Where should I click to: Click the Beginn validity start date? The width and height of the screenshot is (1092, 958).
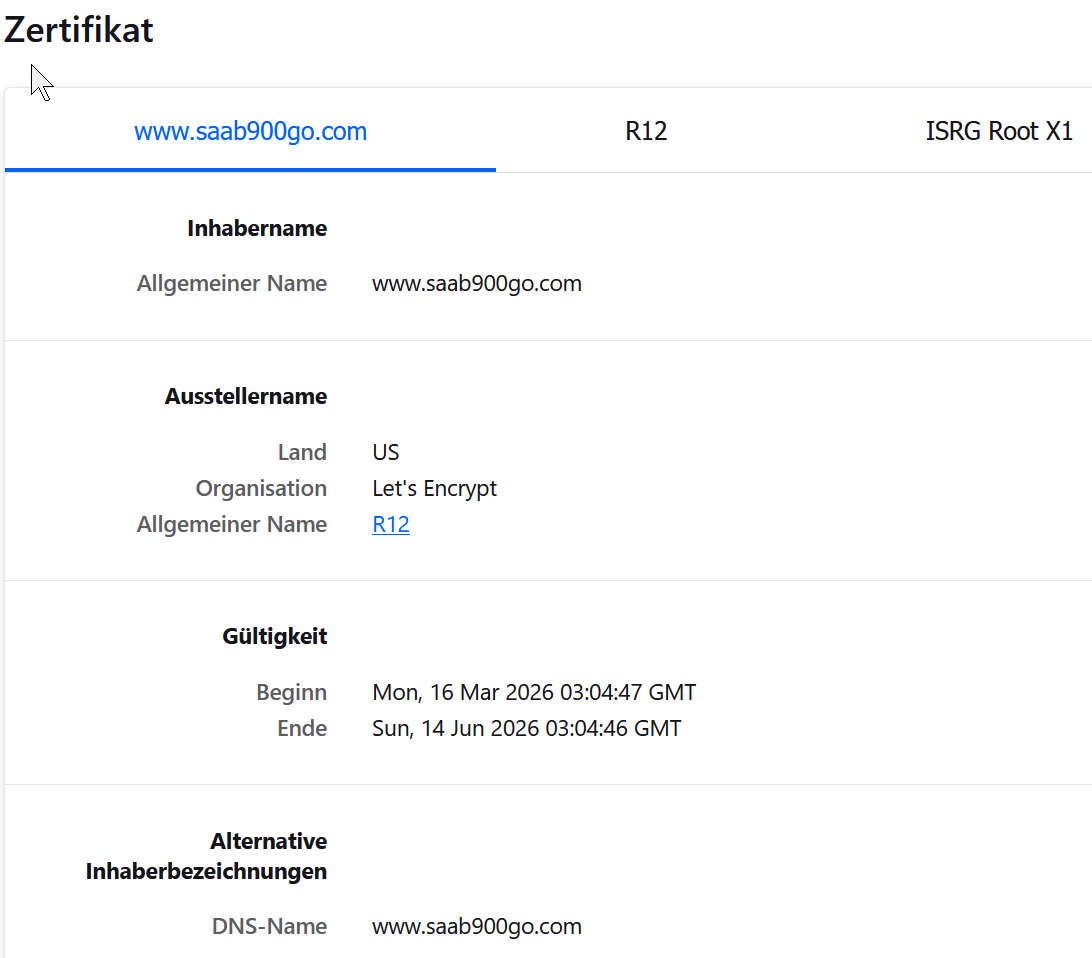coord(534,692)
